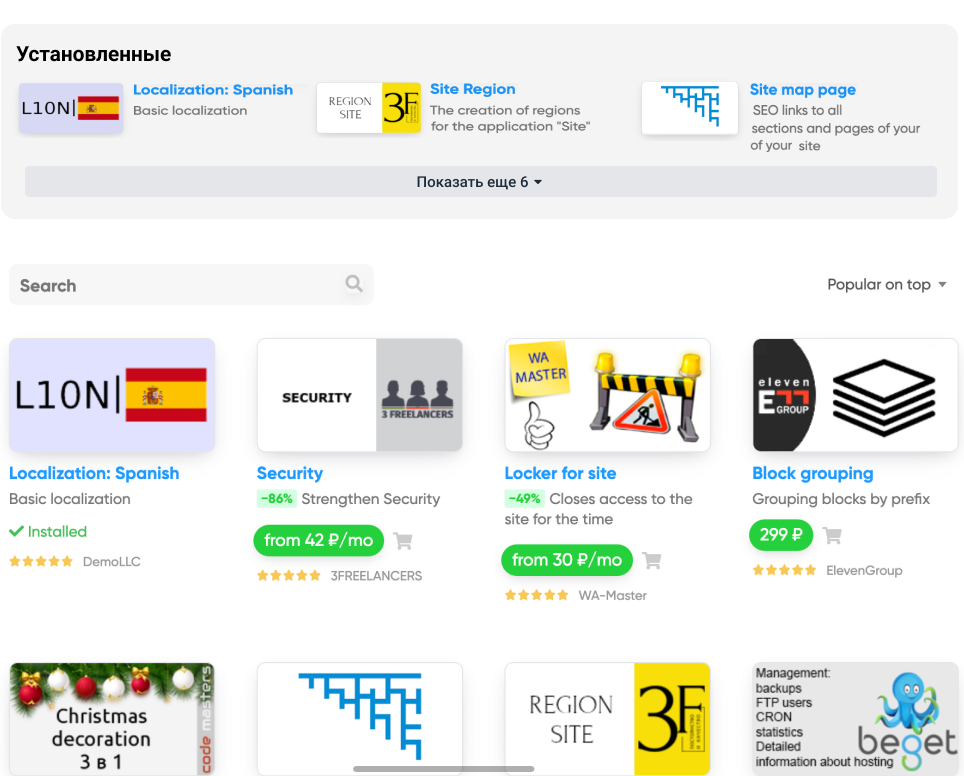Open Security 3 Freelancers thumbnail

tap(360, 395)
